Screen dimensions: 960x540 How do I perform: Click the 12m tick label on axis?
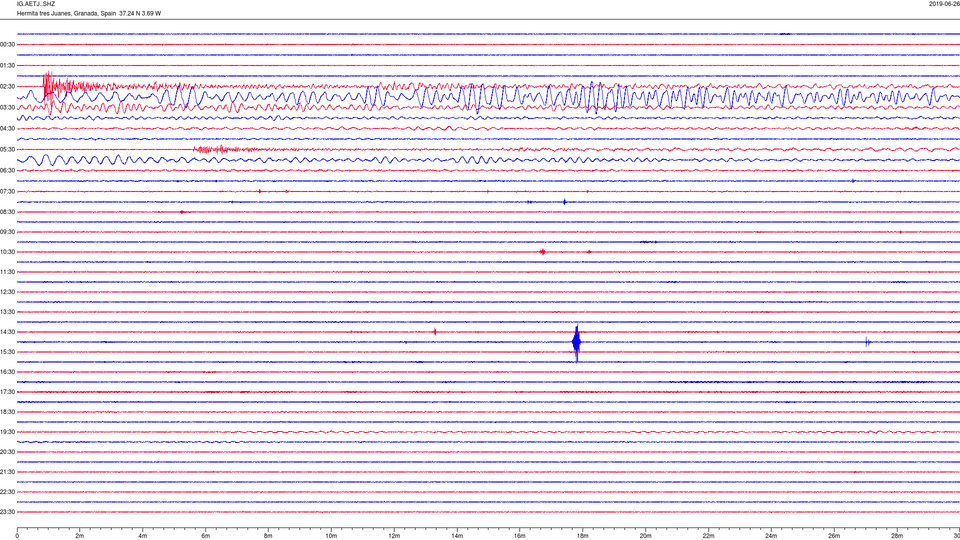click(x=394, y=536)
